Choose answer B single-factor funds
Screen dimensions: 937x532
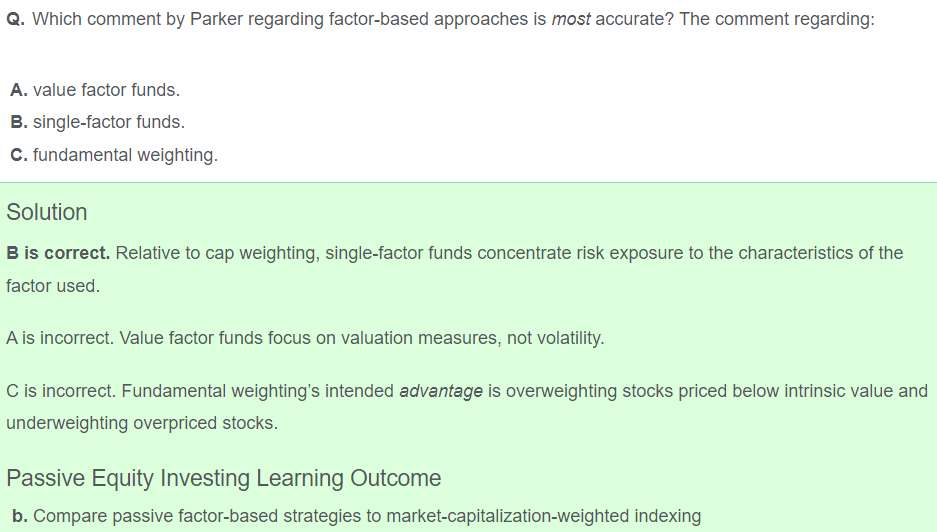pyautogui.click(x=108, y=122)
